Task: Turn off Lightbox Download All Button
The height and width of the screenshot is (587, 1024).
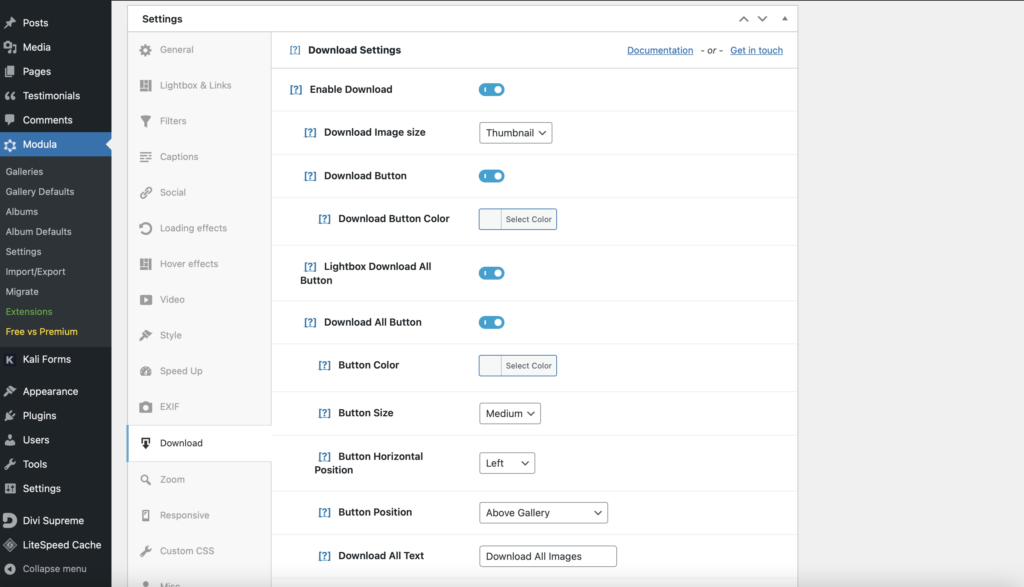Action: [x=491, y=272]
